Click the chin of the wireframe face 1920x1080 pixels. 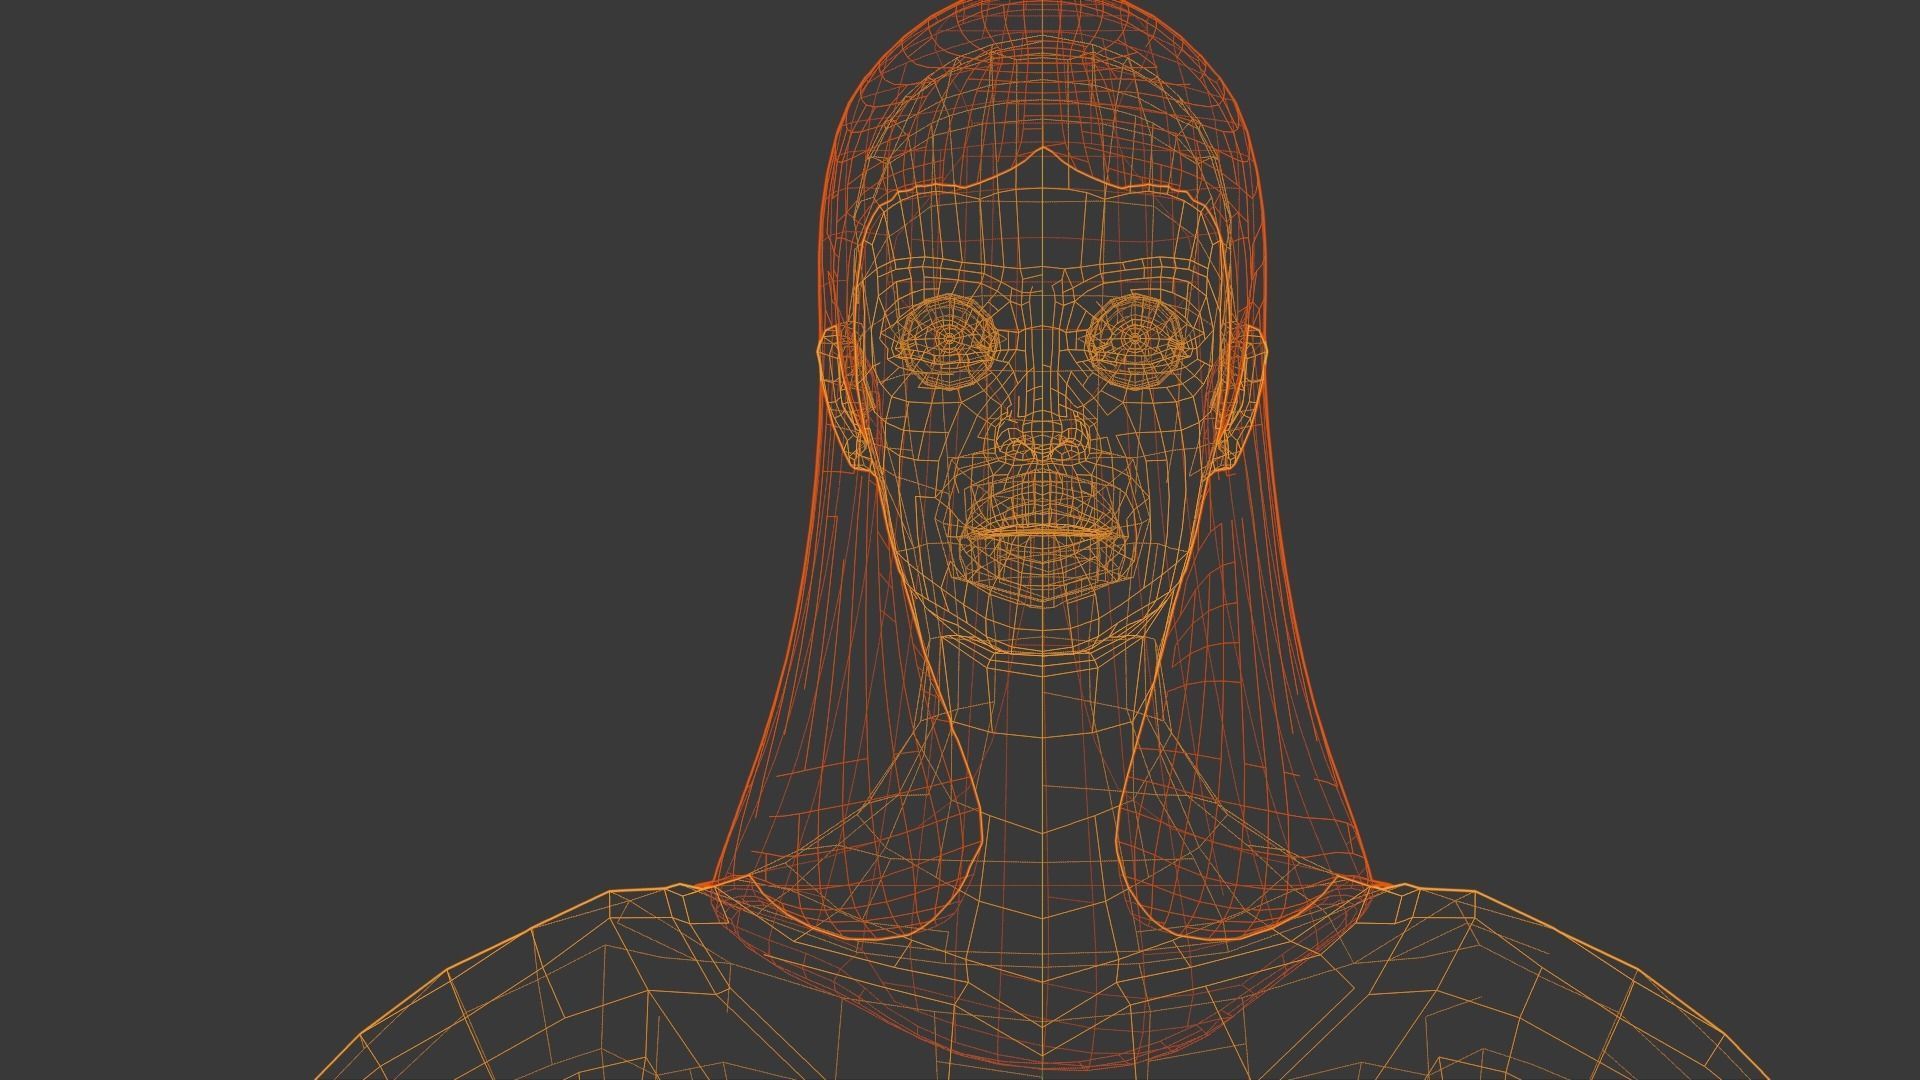coord(1043,592)
